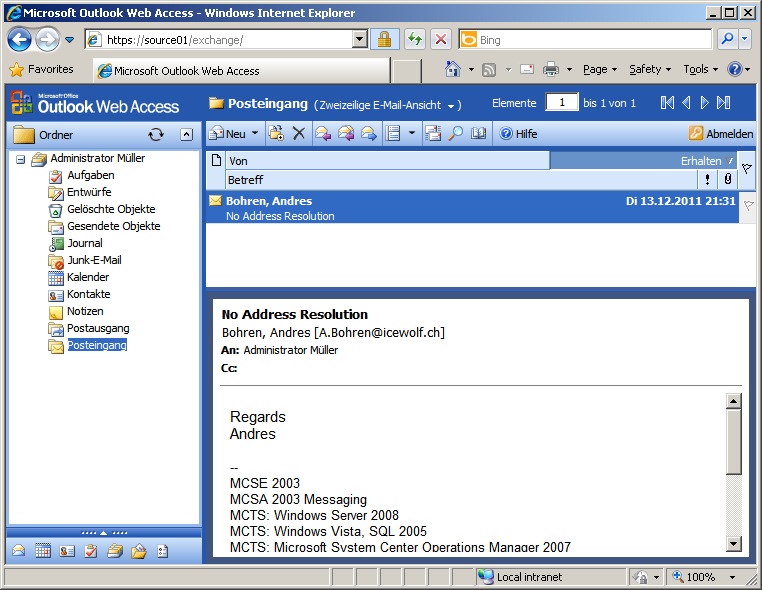
Task: Click the Reply All icon
Action: pos(346,134)
